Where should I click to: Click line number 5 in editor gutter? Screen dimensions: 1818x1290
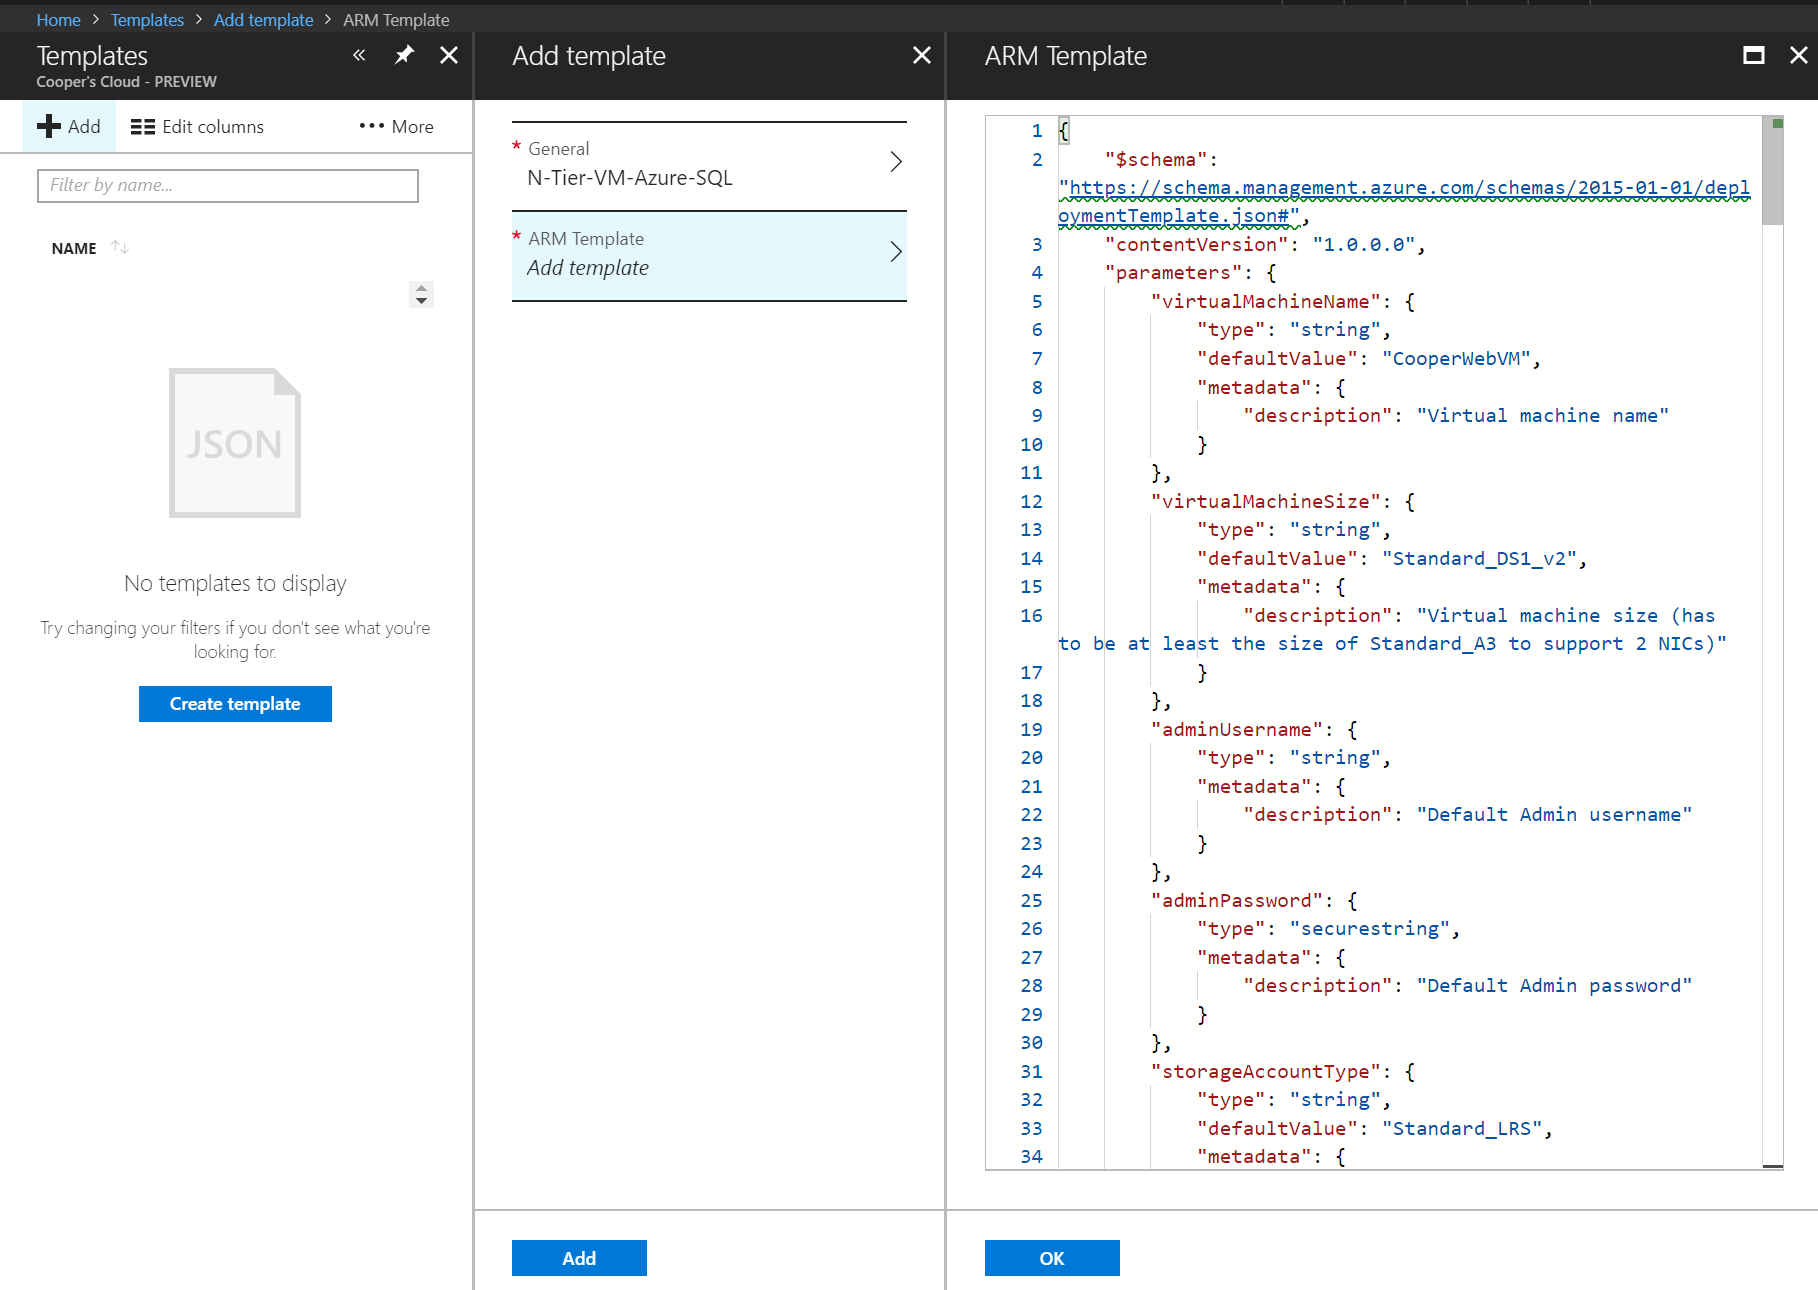[x=1037, y=301]
